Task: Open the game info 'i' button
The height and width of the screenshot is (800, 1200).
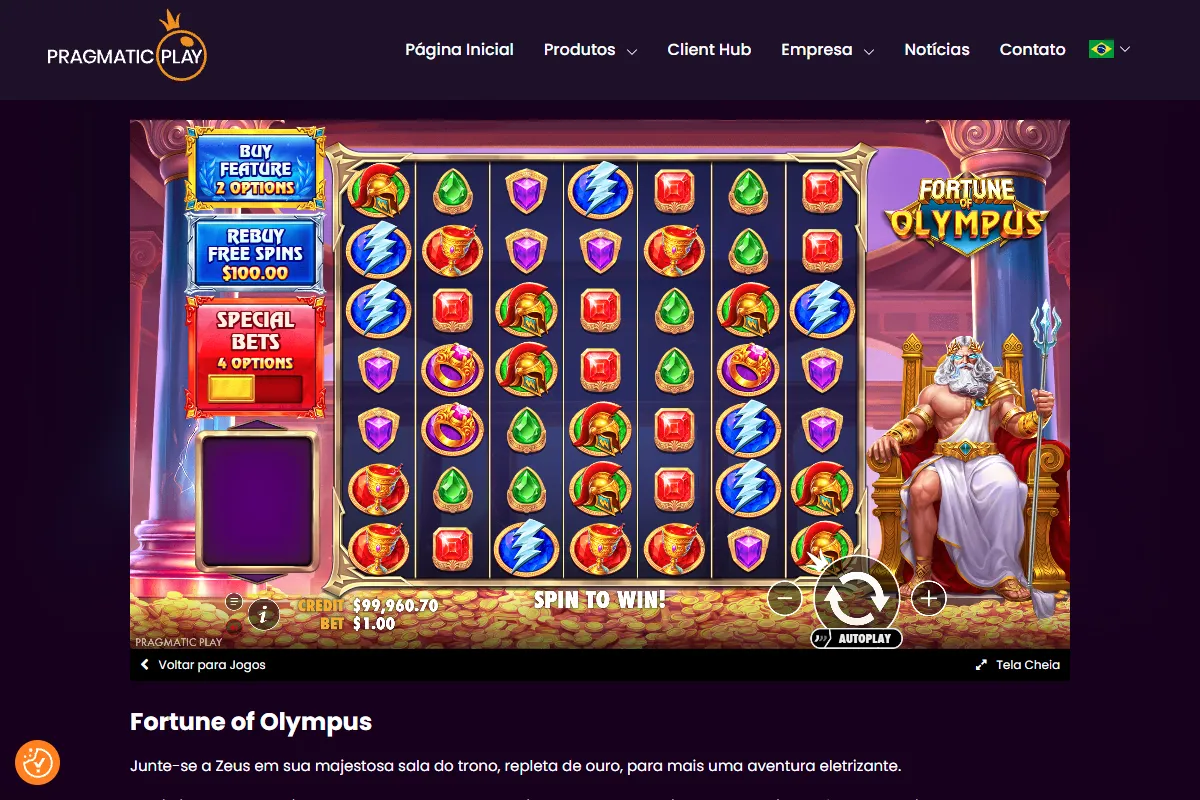Action: (x=263, y=614)
